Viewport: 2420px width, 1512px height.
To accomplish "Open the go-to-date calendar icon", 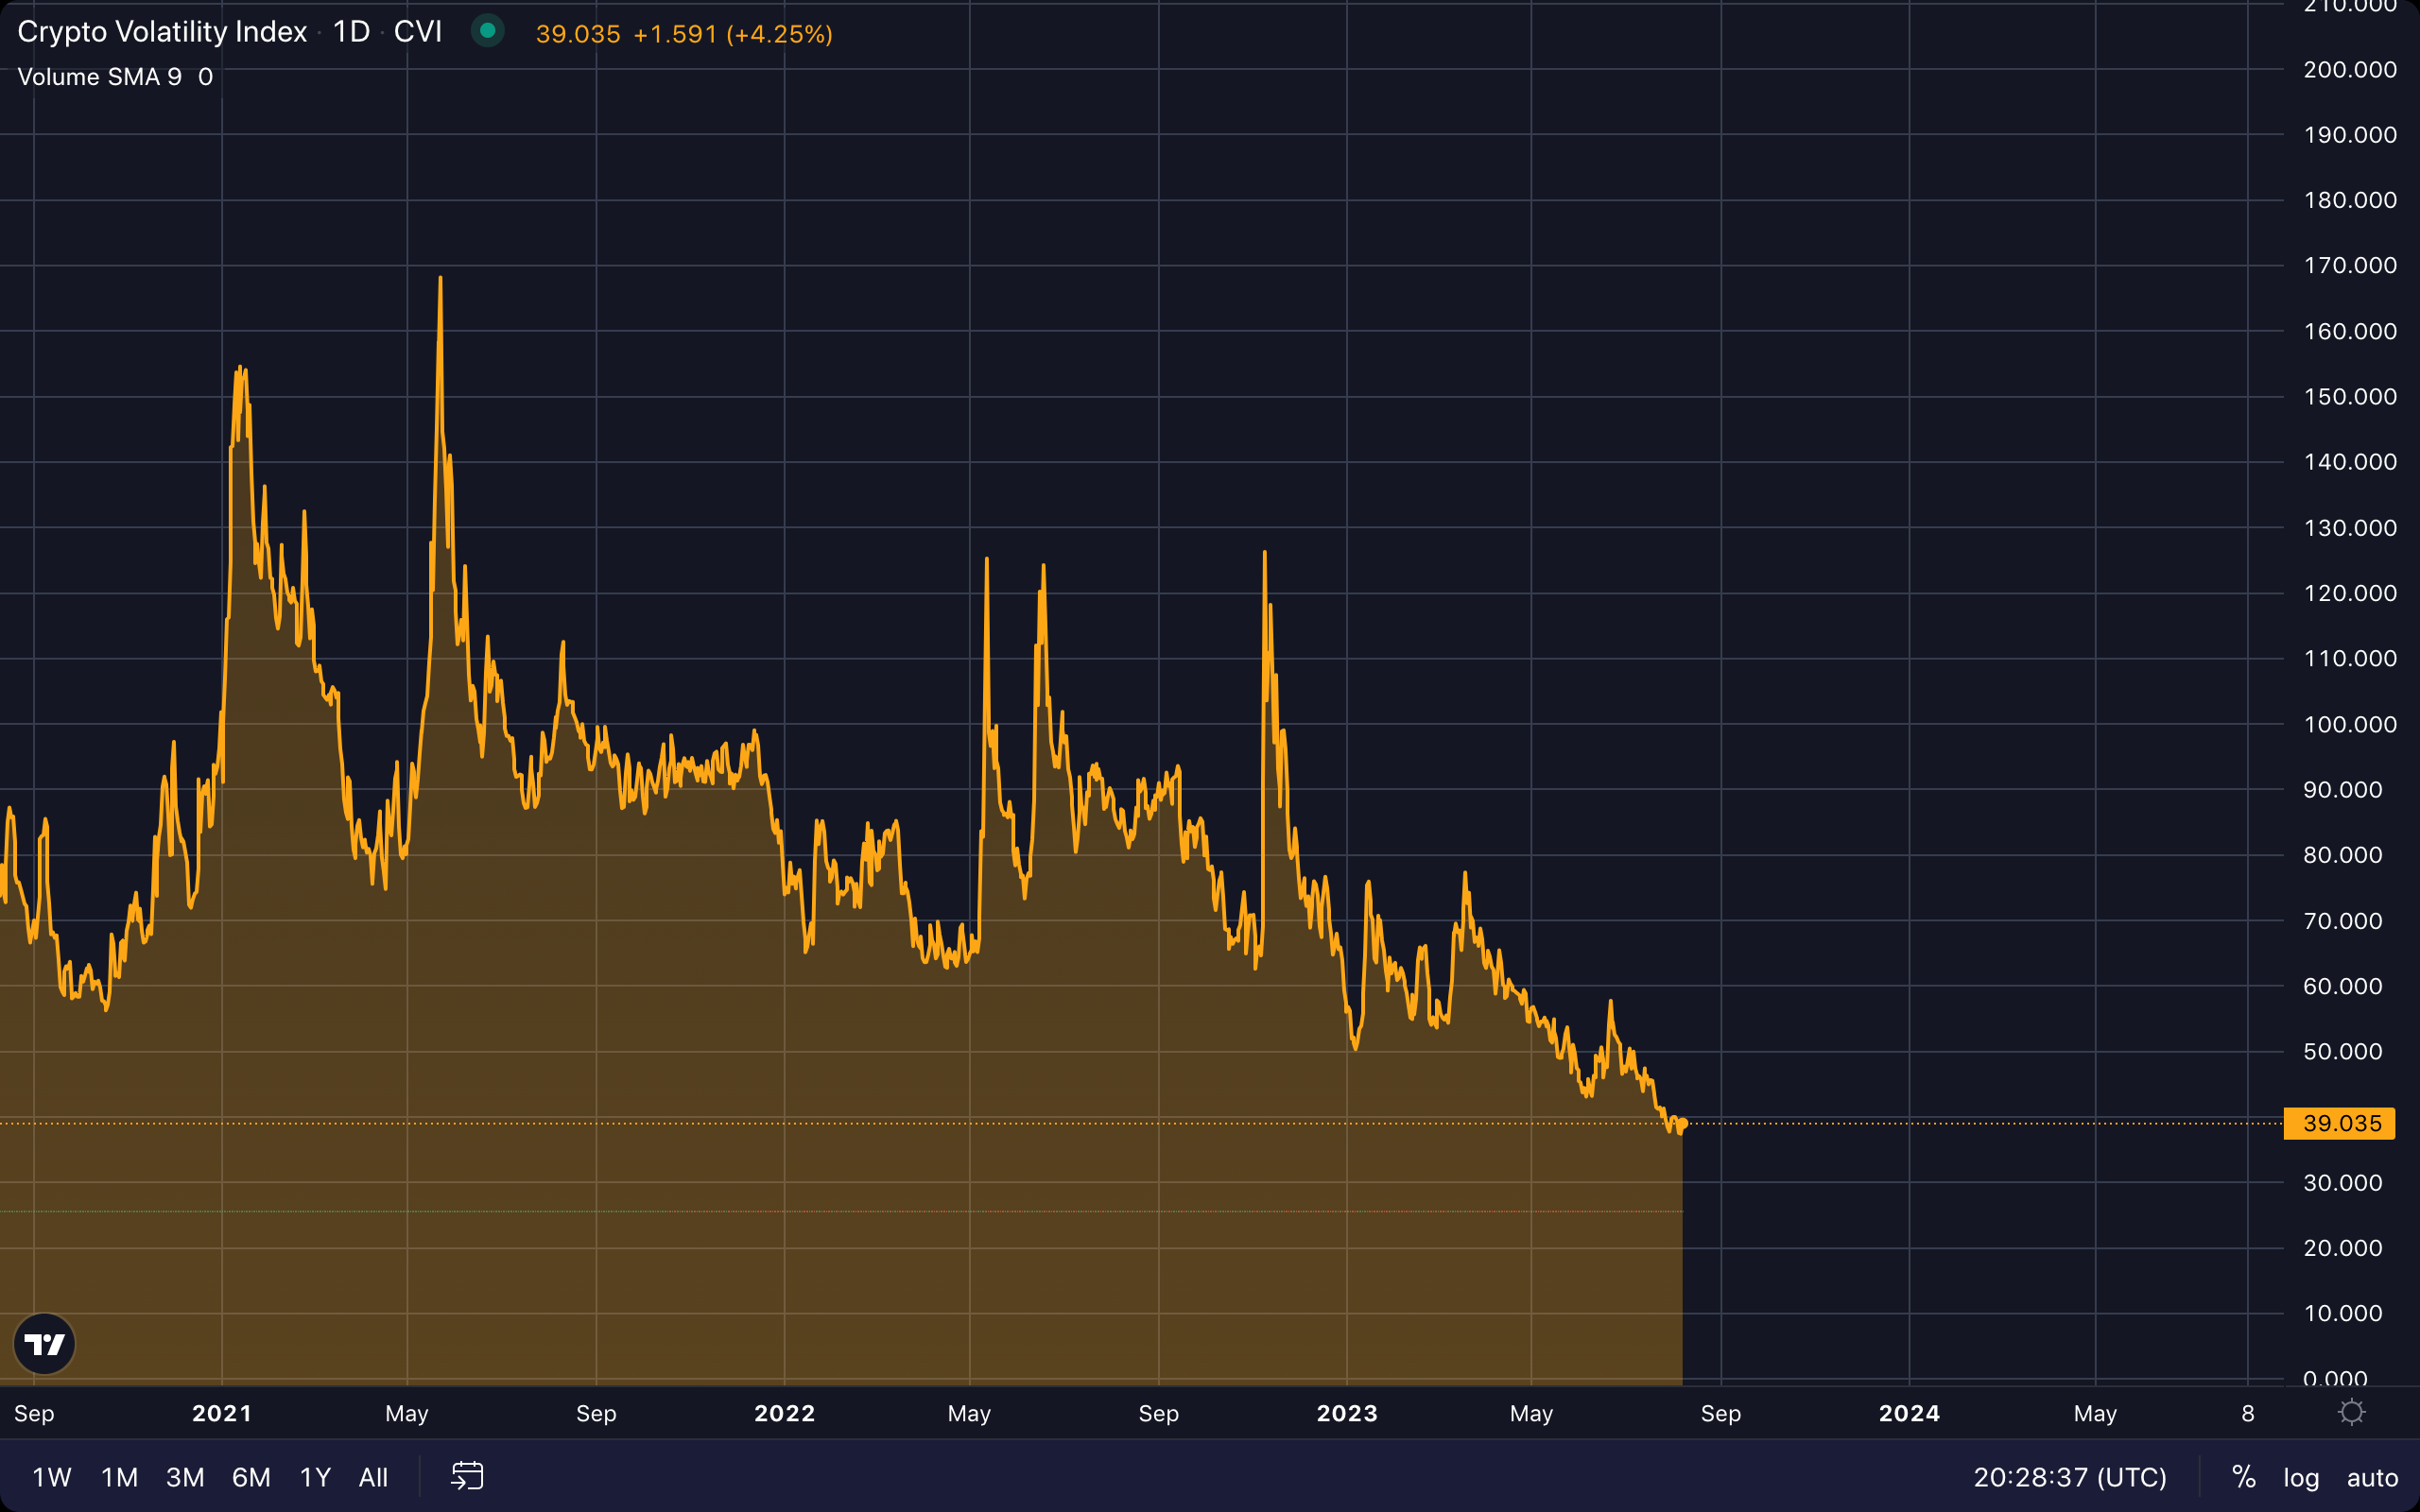I will pyautogui.click(x=467, y=1476).
